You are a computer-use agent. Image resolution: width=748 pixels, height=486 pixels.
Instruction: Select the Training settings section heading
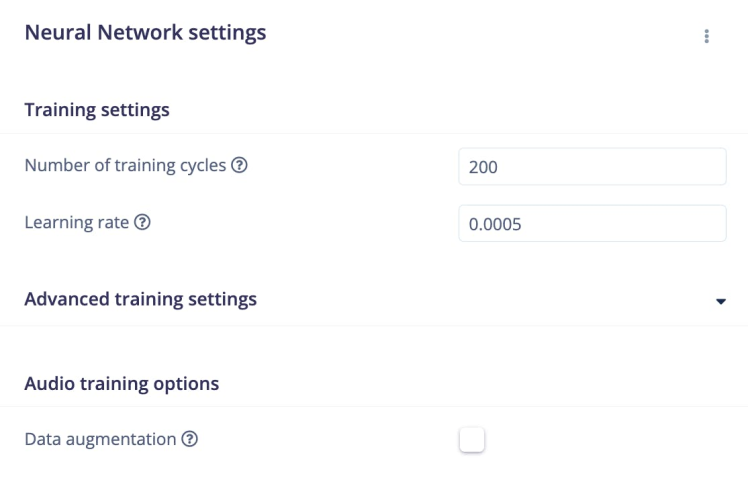(x=97, y=110)
